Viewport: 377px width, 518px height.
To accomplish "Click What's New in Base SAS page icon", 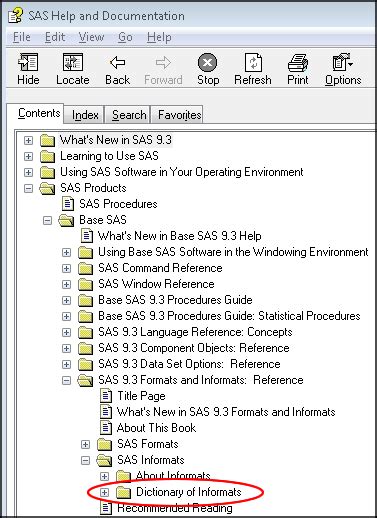I will [x=87, y=236].
